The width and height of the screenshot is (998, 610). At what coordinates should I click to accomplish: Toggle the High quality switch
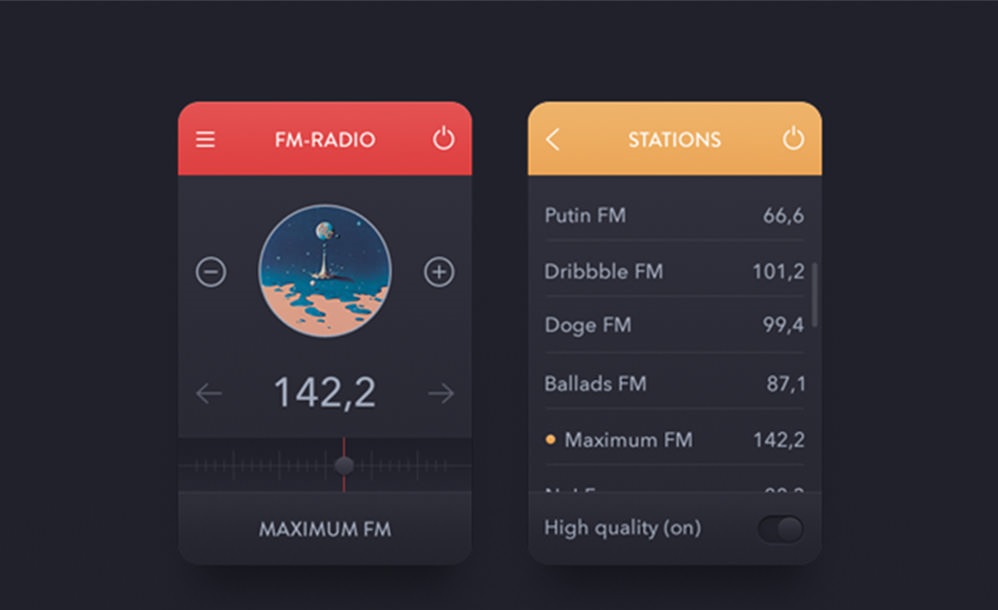(x=780, y=529)
